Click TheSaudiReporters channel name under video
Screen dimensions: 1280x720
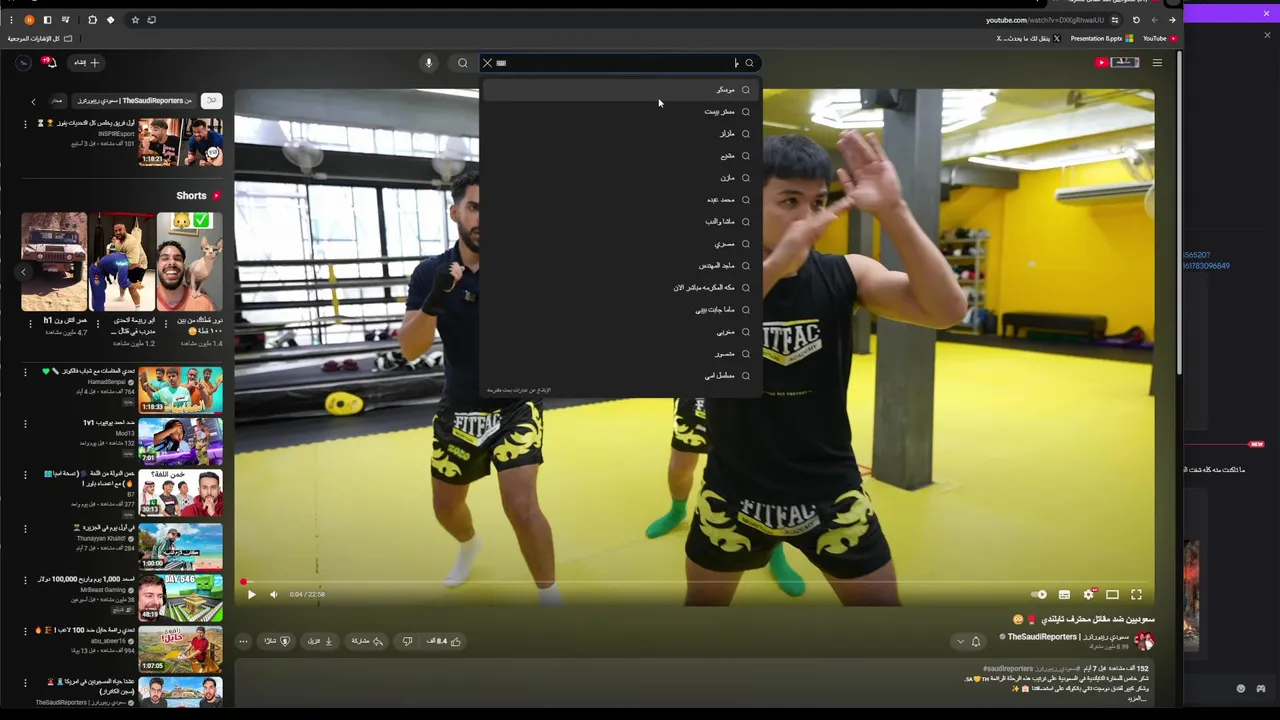click(x=1068, y=637)
